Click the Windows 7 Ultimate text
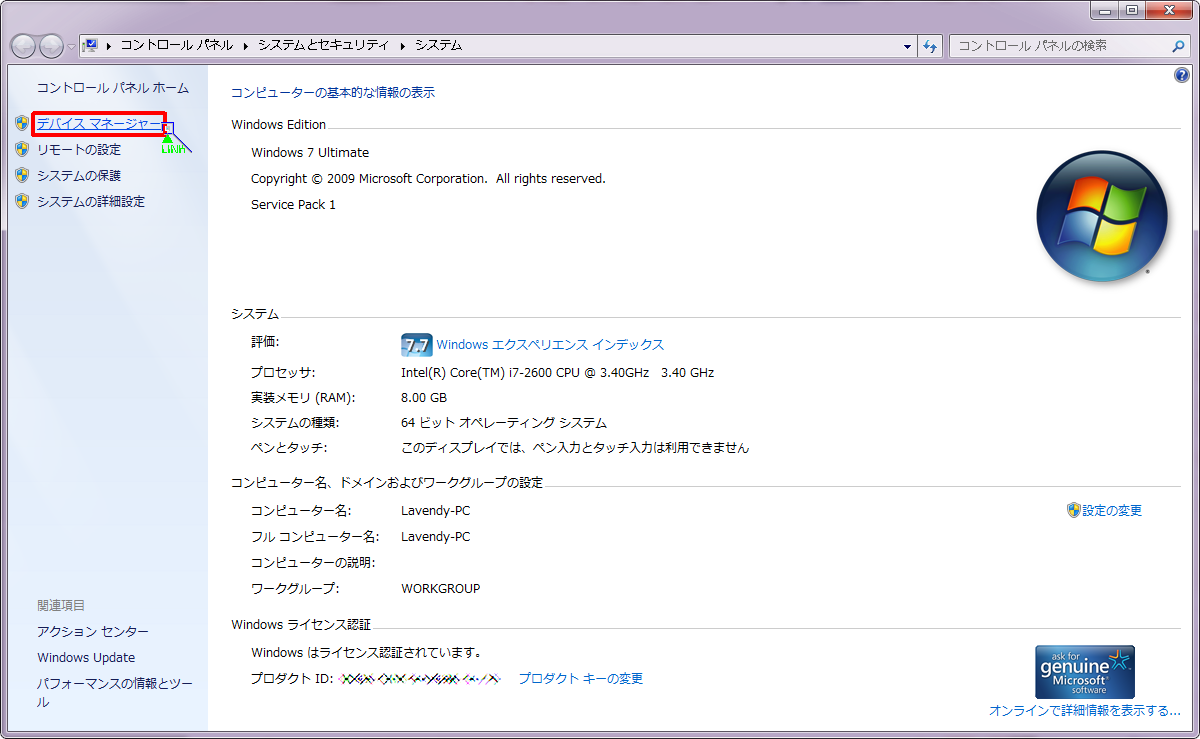 (x=310, y=152)
